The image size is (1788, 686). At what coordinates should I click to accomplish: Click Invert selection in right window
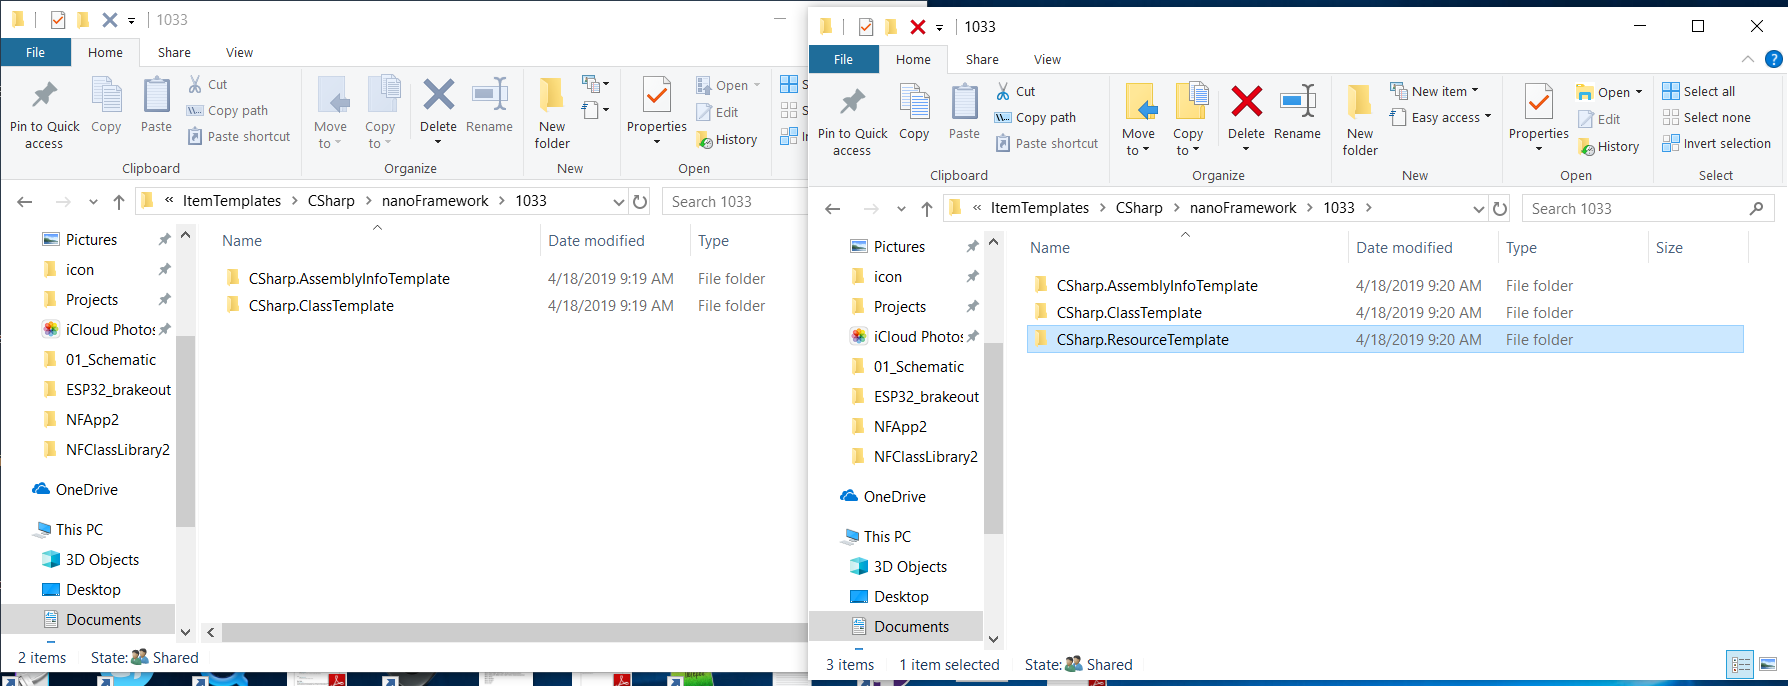tap(1717, 143)
